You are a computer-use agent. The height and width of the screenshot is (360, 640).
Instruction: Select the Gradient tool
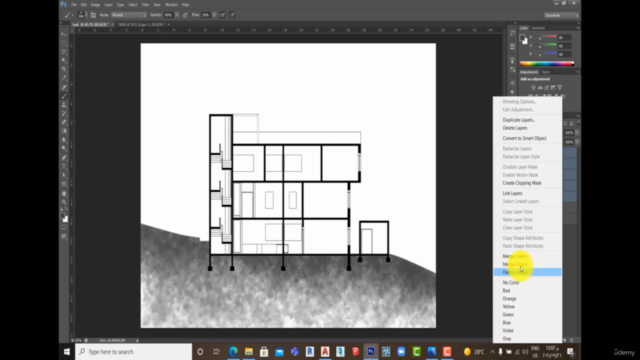64,131
